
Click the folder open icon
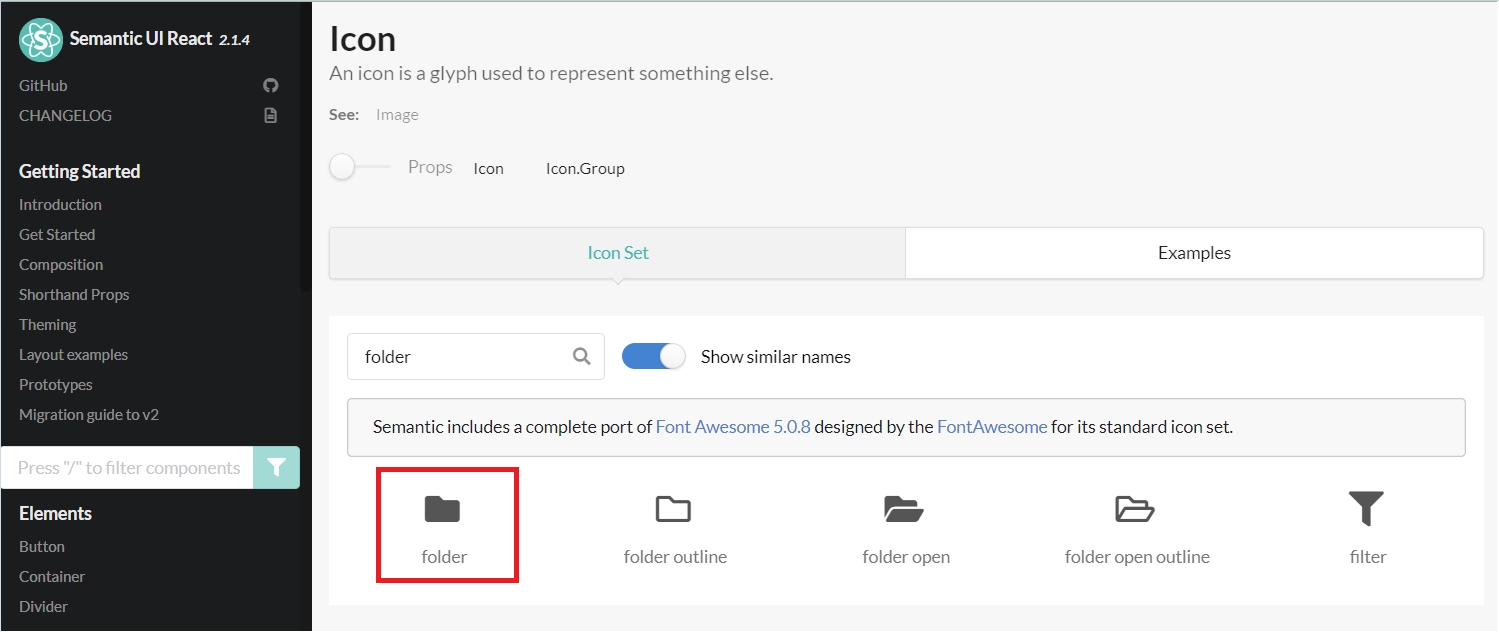[x=904, y=510]
